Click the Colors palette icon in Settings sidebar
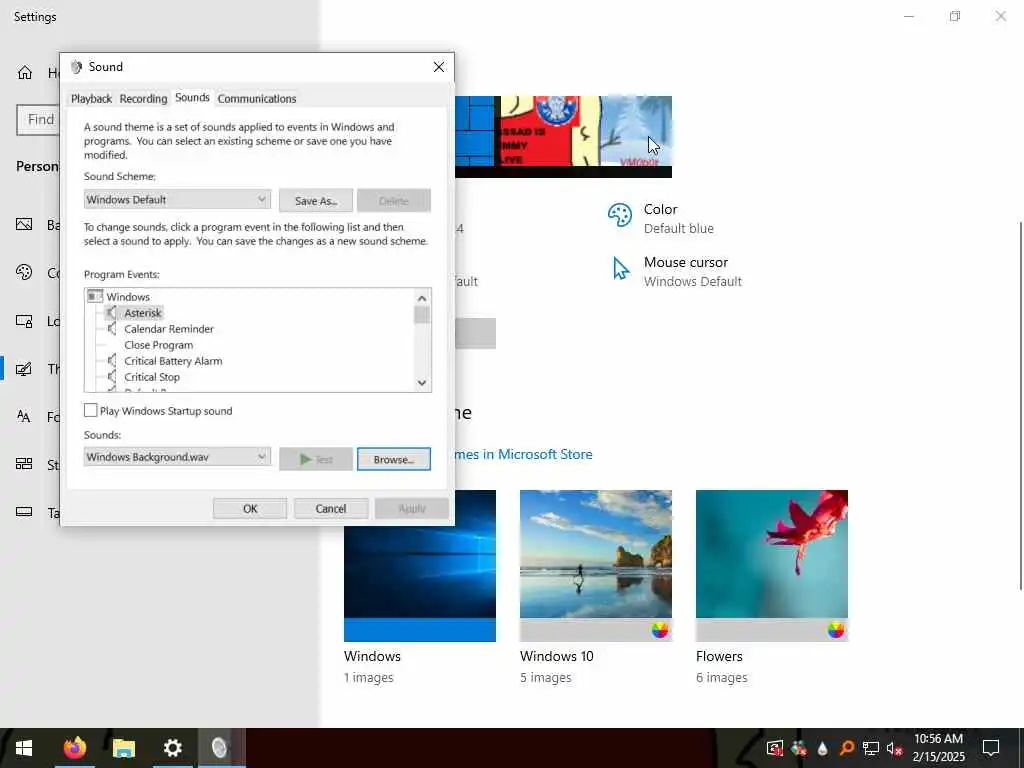The image size is (1024, 768). [x=24, y=272]
